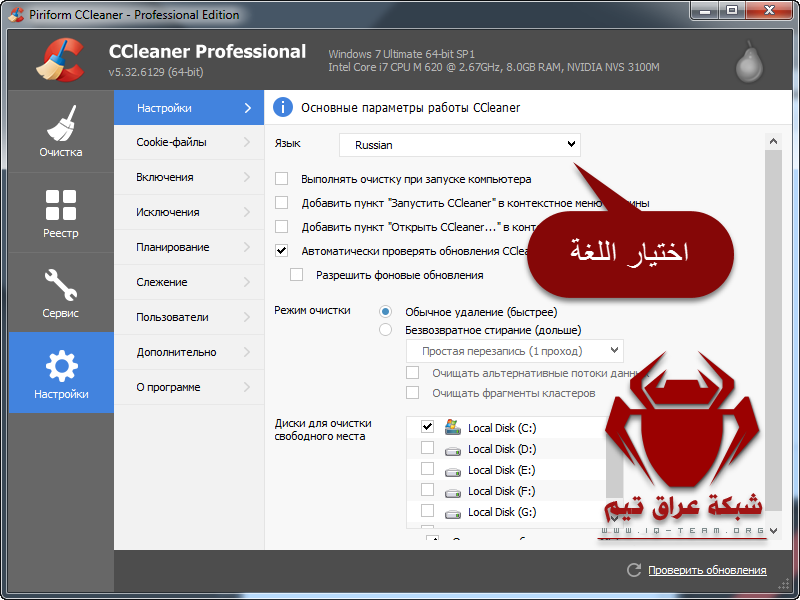
Task: Open the Слежение settings page
Action: pyautogui.click(x=189, y=282)
